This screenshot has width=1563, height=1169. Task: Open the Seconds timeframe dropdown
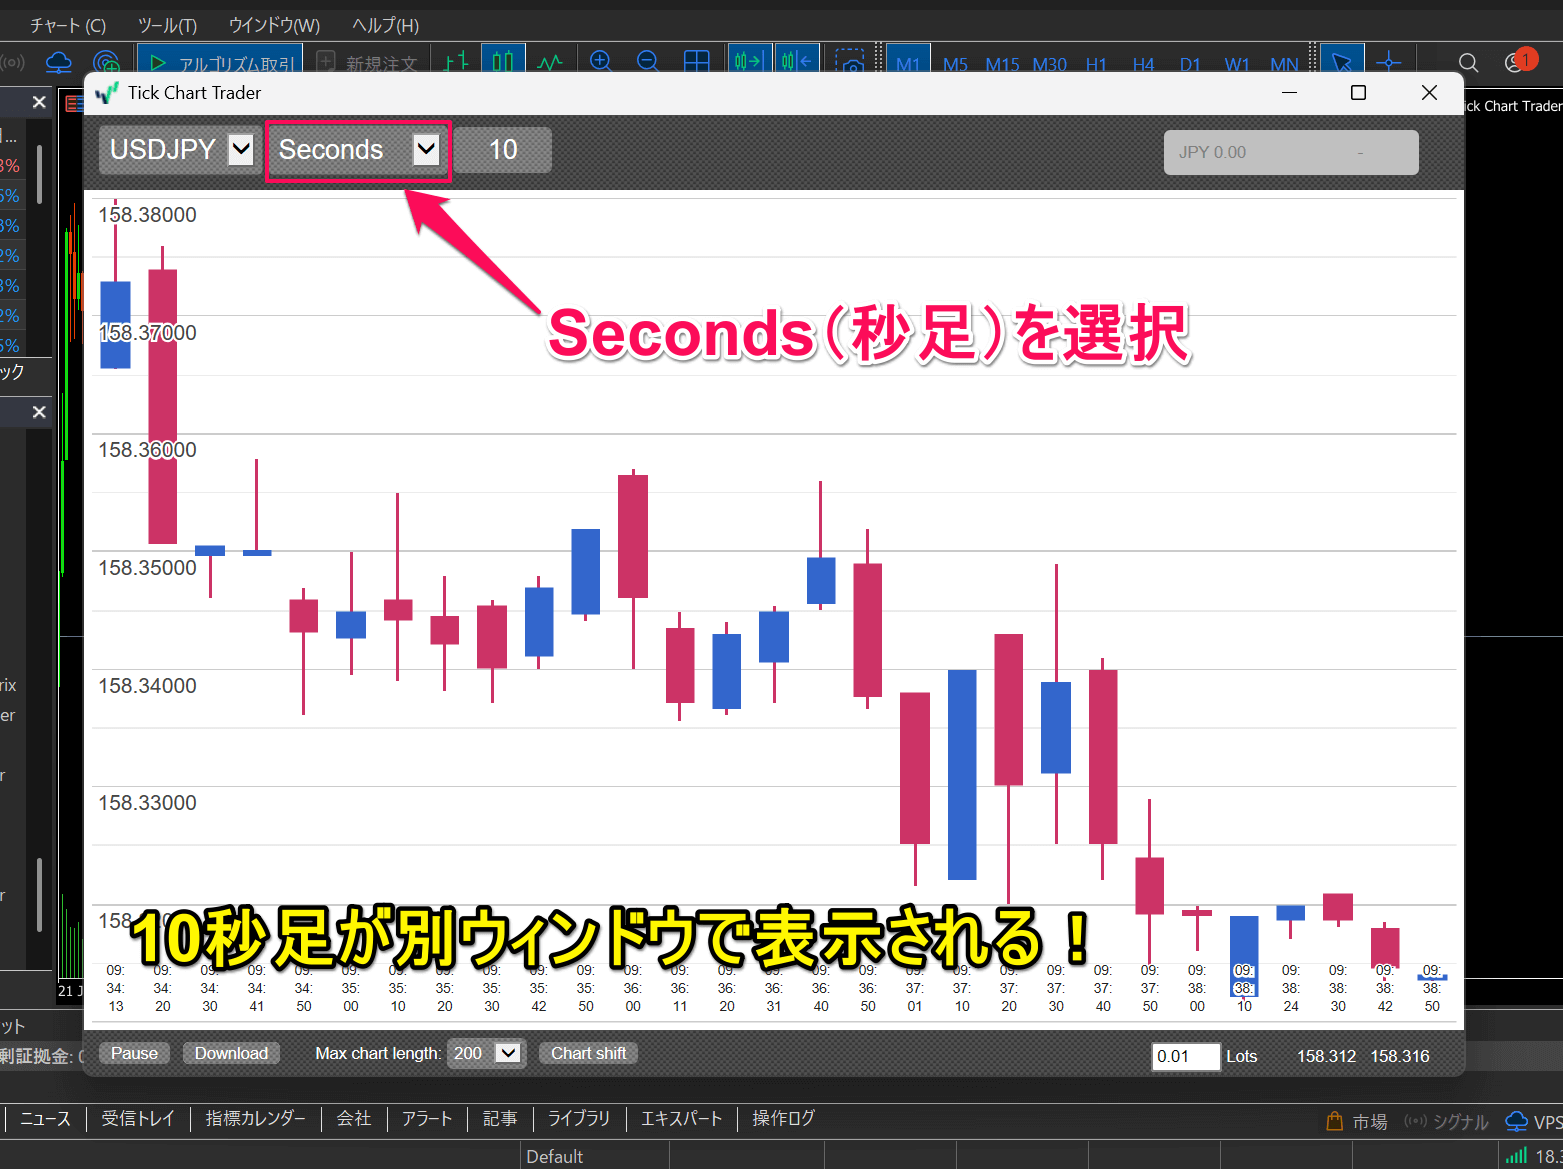pyautogui.click(x=426, y=149)
